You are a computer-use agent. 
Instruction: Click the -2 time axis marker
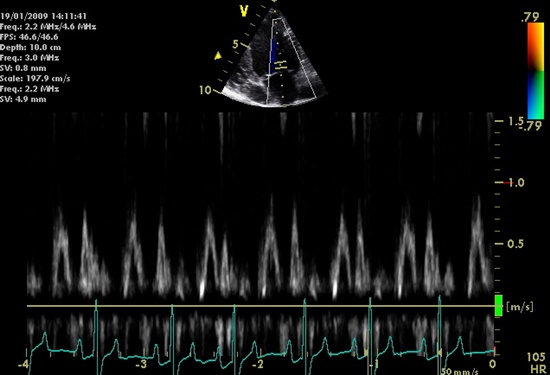[258, 364]
